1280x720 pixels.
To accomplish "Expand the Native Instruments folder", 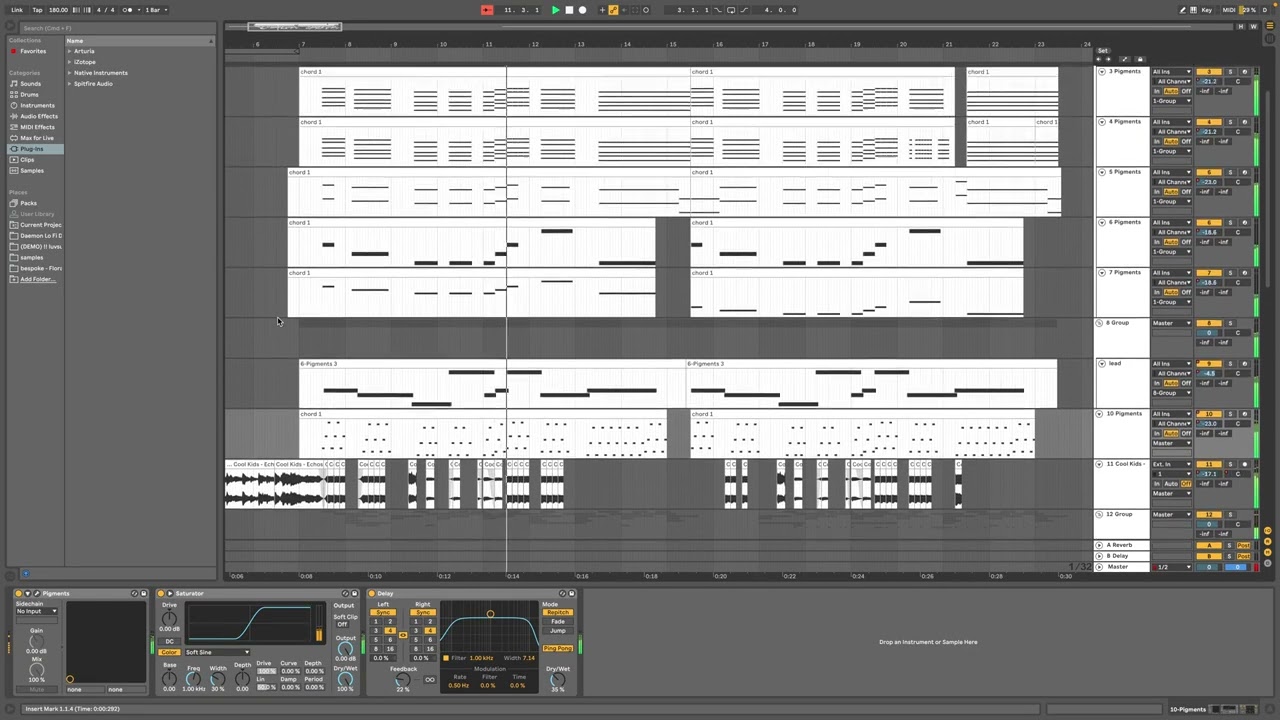I will pyautogui.click(x=69, y=73).
